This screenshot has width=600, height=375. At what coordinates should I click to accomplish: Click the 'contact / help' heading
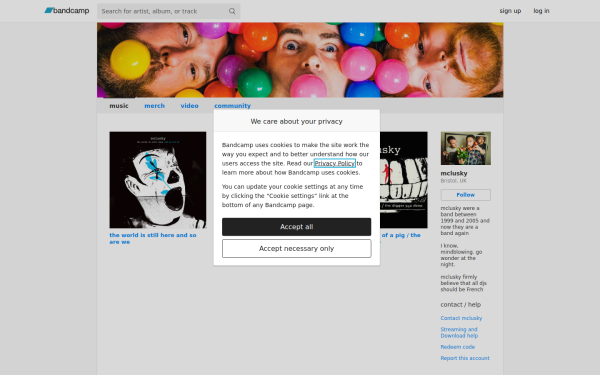[x=461, y=305]
